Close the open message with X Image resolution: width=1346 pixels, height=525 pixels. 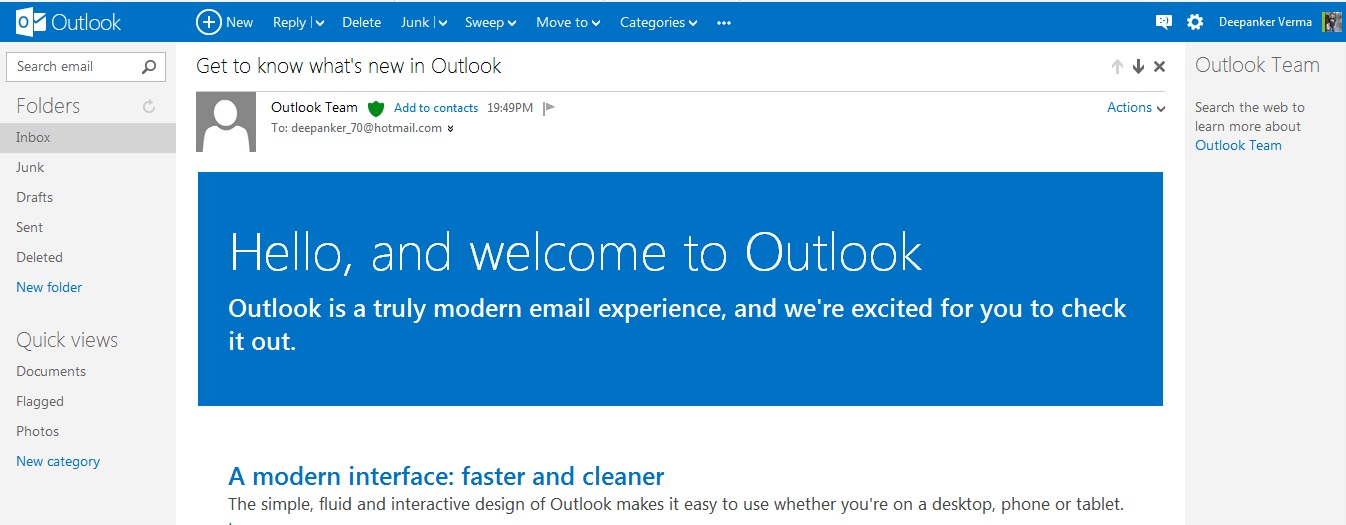1160,67
